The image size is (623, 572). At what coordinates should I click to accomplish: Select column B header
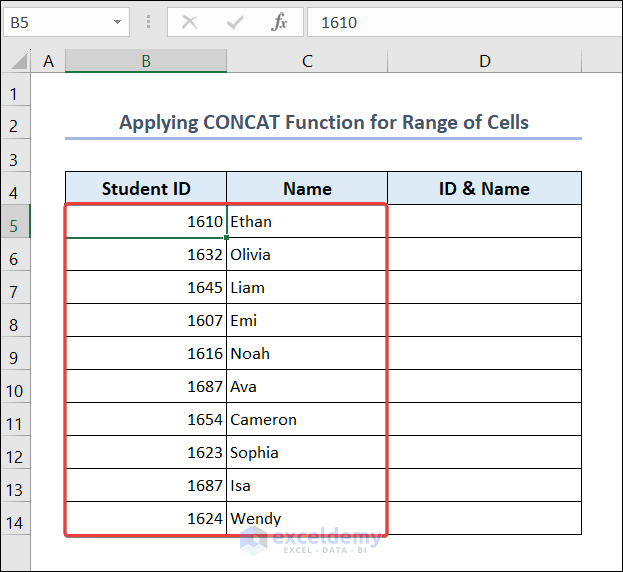pos(146,61)
